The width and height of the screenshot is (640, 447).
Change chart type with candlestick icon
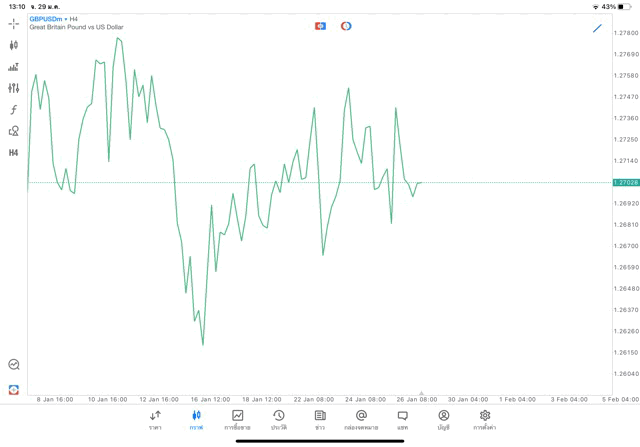(13, 45)
